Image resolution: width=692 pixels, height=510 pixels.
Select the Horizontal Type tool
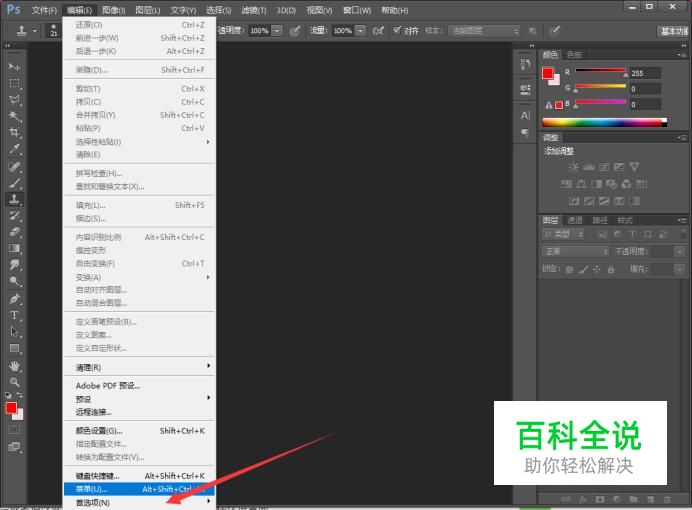point(14,315)
